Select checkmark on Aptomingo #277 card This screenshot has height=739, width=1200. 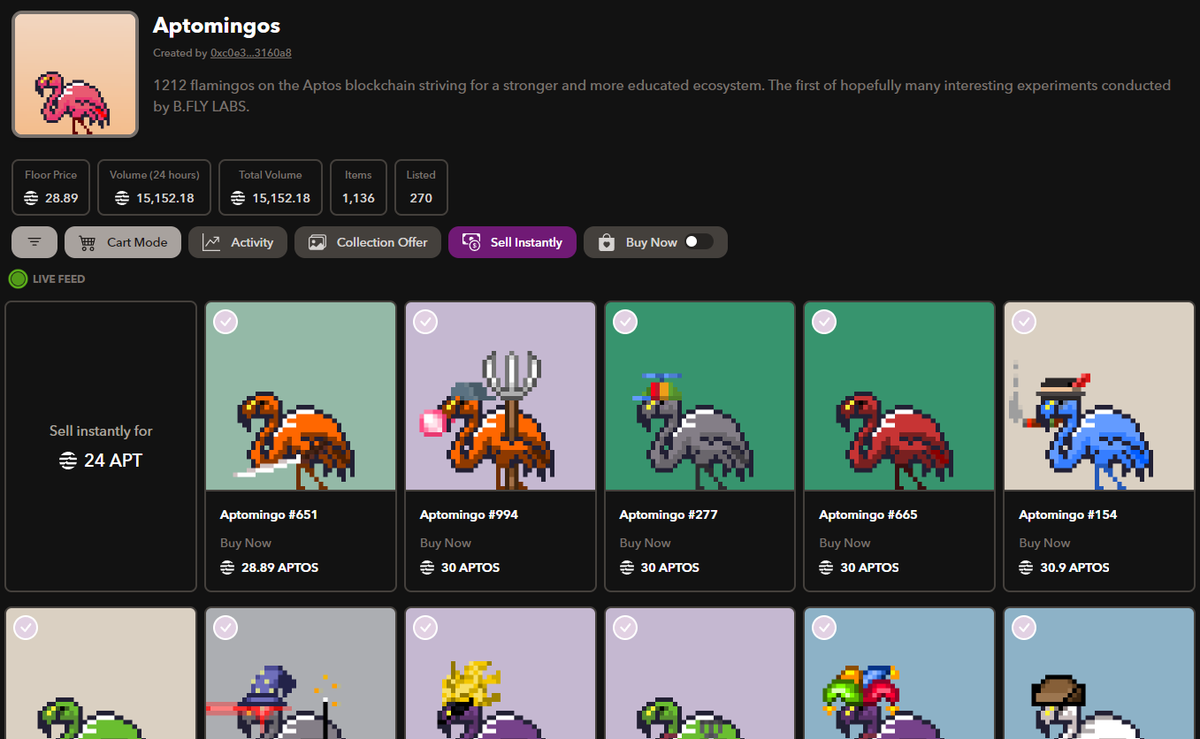click(625, 322)
